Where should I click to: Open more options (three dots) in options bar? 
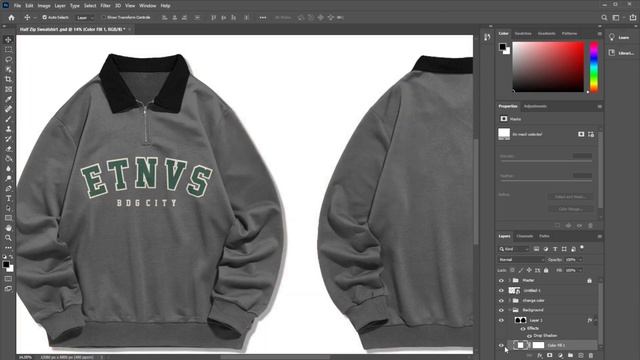[263, 18]
